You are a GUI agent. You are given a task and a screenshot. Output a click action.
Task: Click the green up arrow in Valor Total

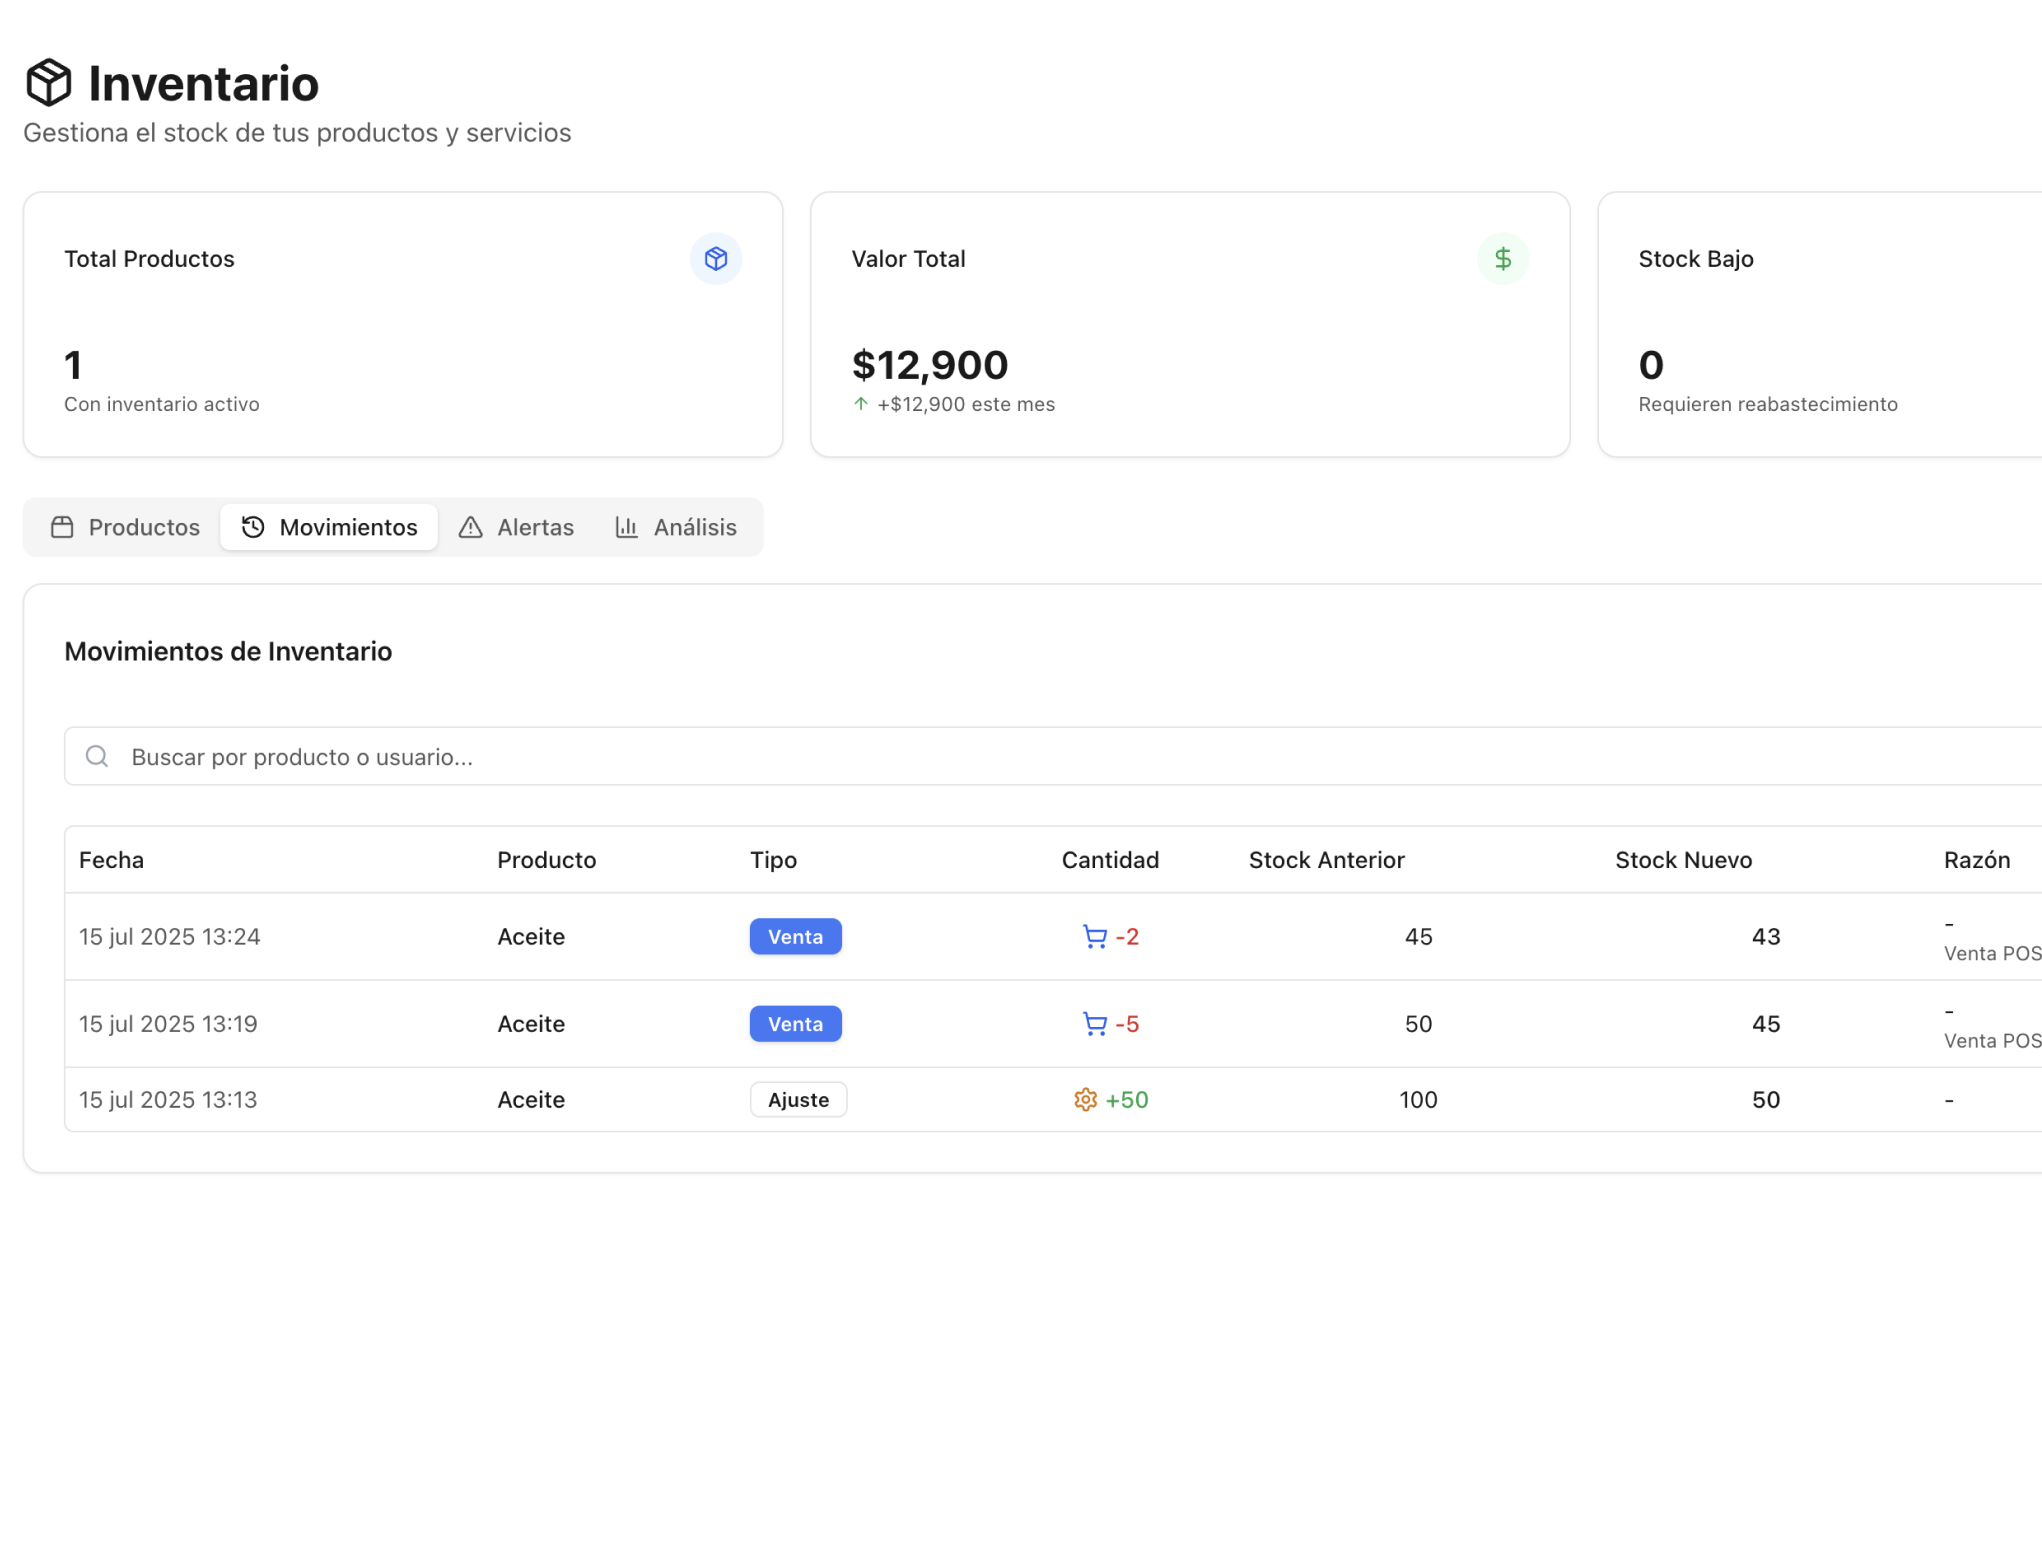860,404
